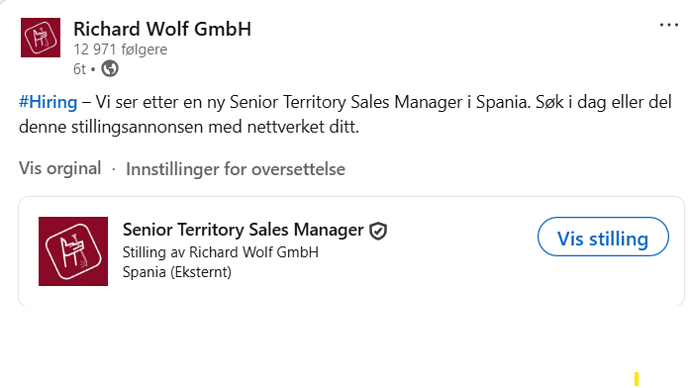Click the Vis stilling button
This screenshot has width=690, height=388.
click(603, 237)
